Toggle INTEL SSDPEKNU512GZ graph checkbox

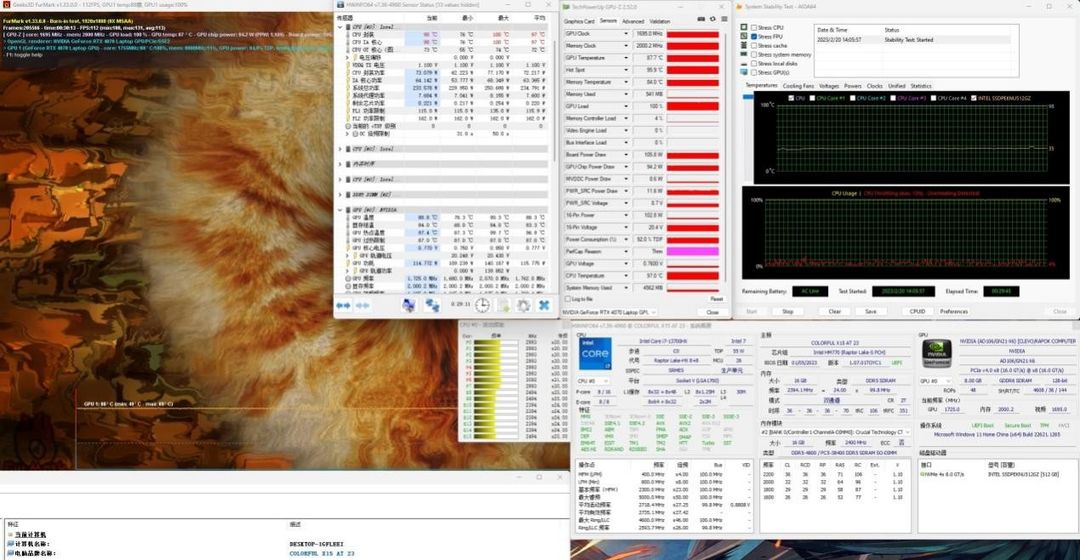pyautogui.click(x=973, y=98)
